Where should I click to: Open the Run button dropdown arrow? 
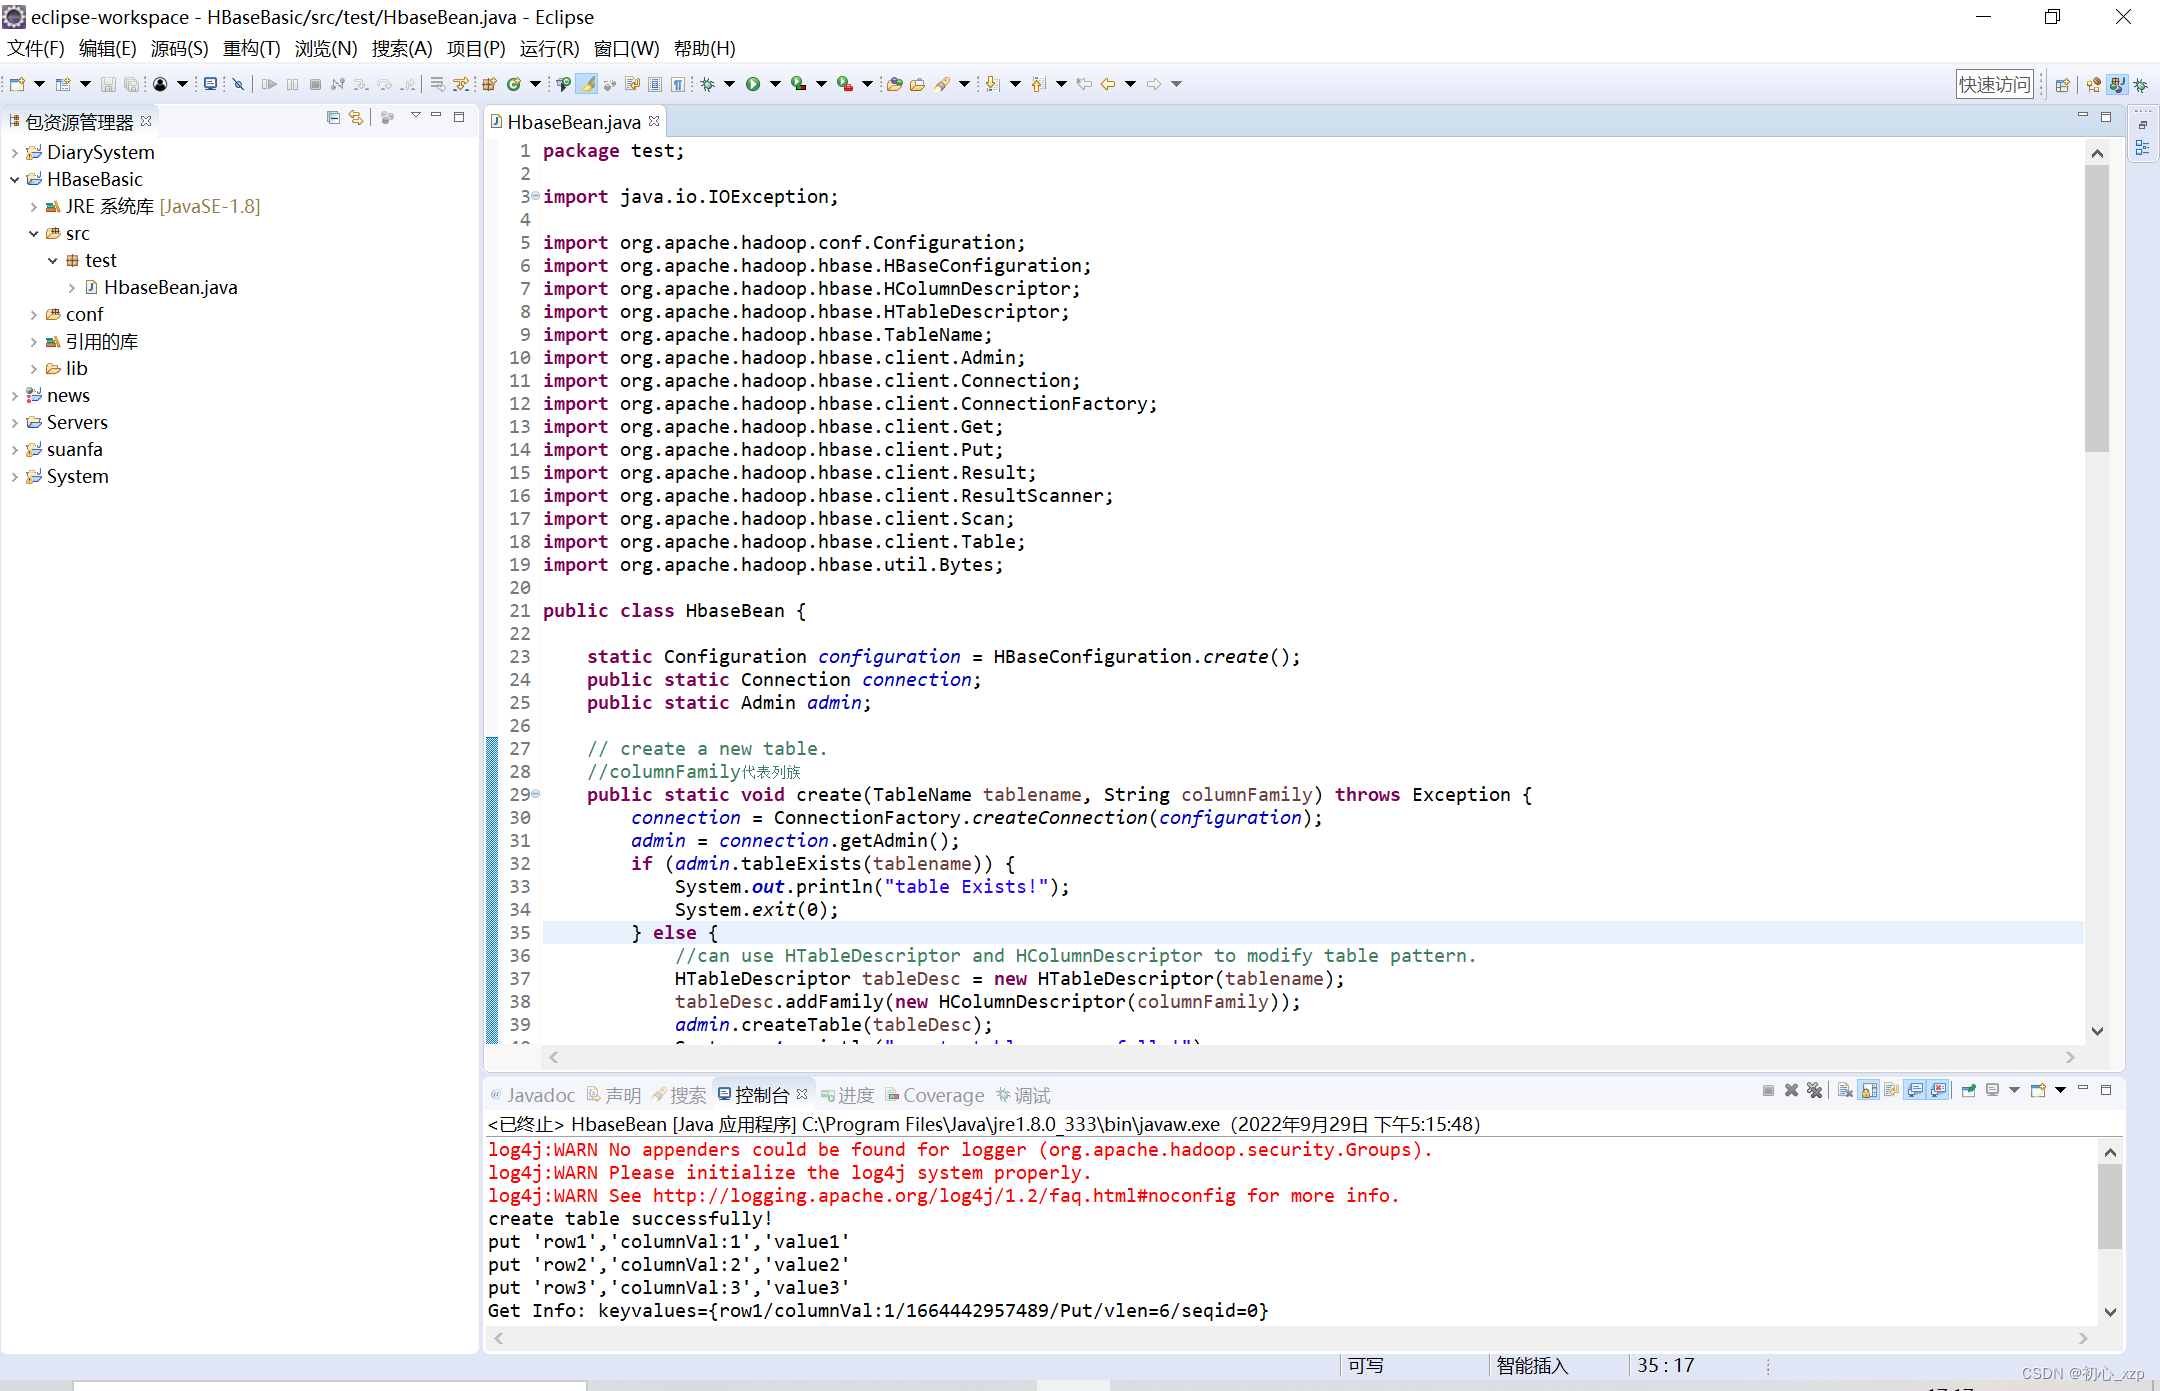775,84
